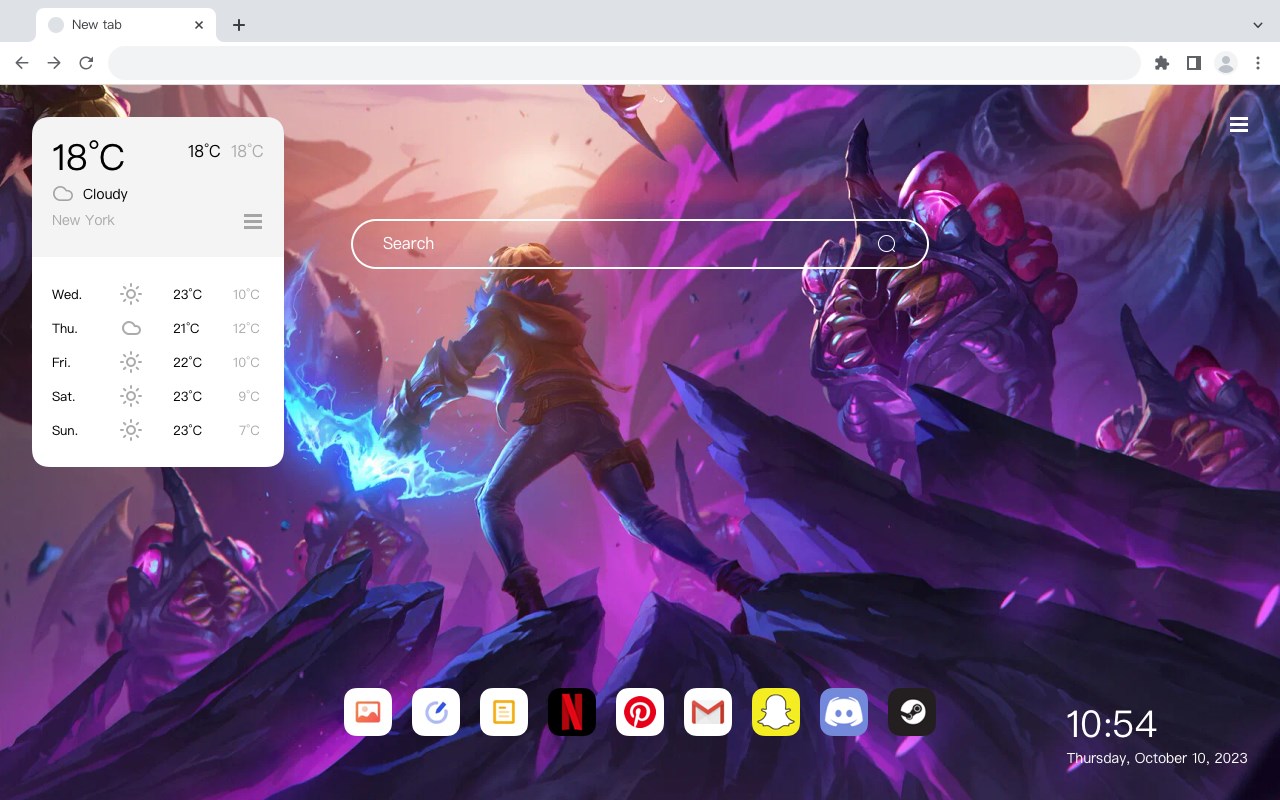The height and width of the screenshot is (800, 1280).
Task: Click into the Search field
Action: (x=640, y=244)
